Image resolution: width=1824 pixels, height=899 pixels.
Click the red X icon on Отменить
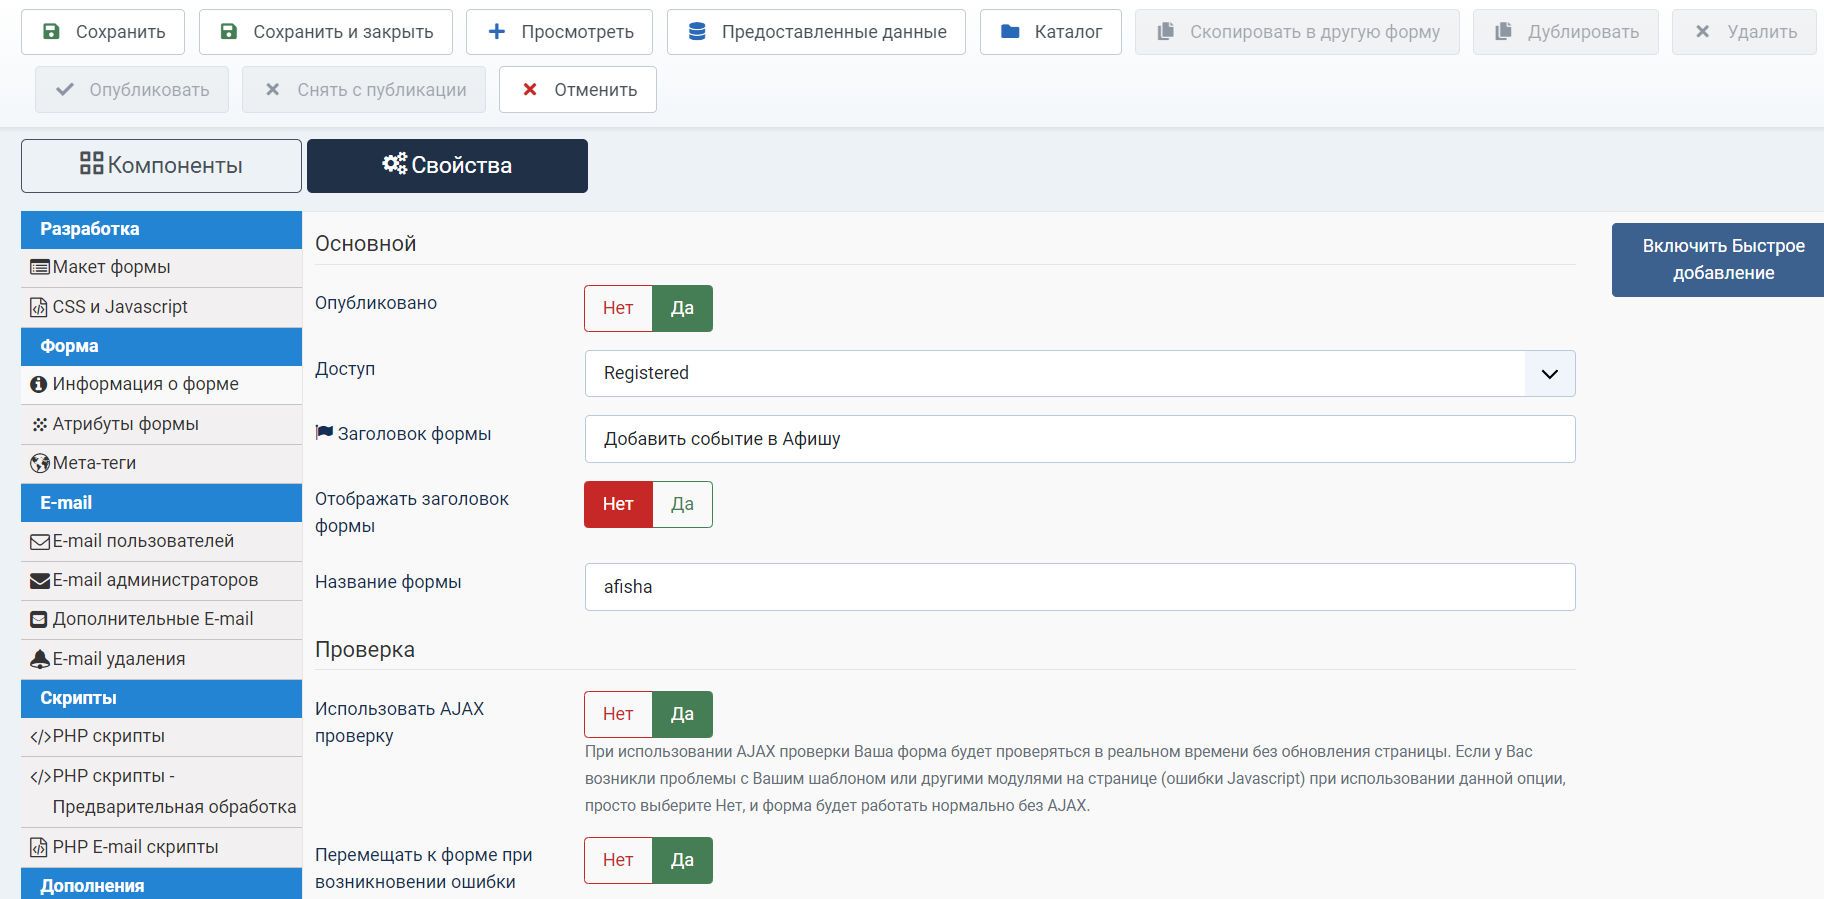pos(530,90)
